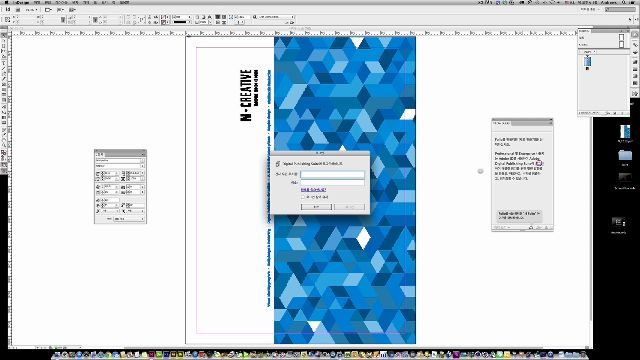Click the right button in sign-in dialog

tap(349, 207)
